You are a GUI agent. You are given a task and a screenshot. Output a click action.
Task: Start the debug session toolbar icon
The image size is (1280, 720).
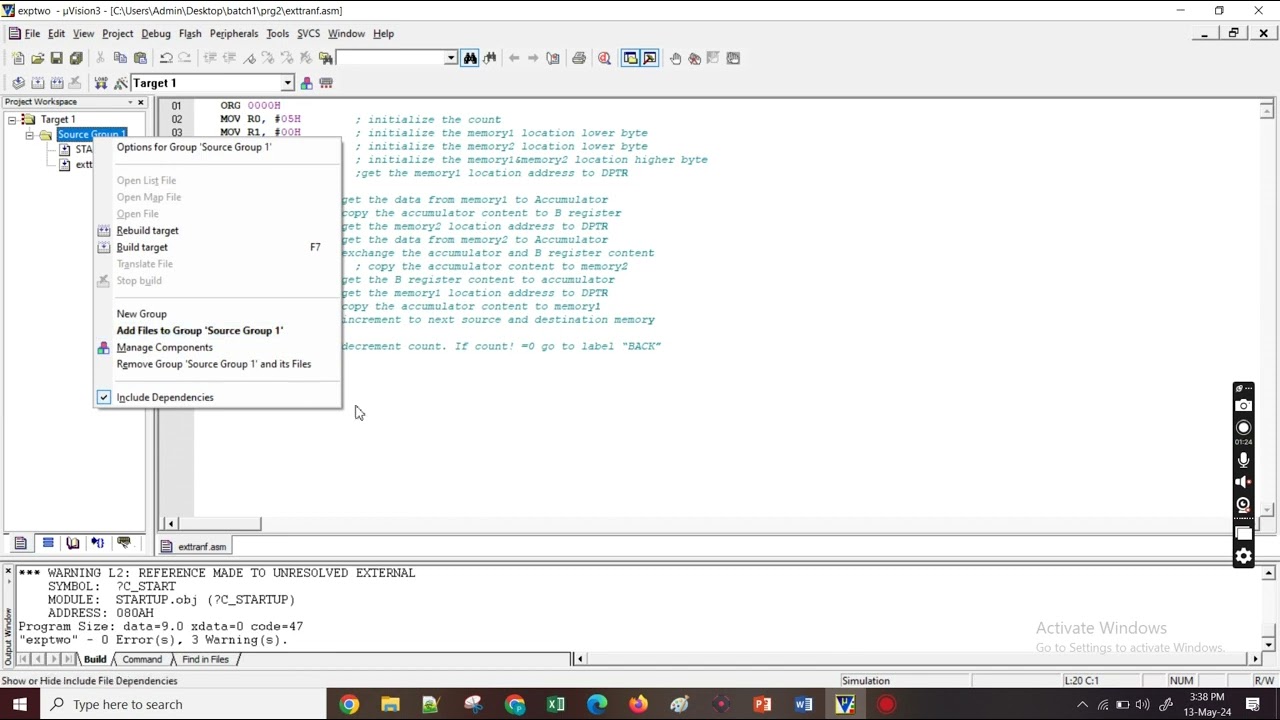[604, 58]
